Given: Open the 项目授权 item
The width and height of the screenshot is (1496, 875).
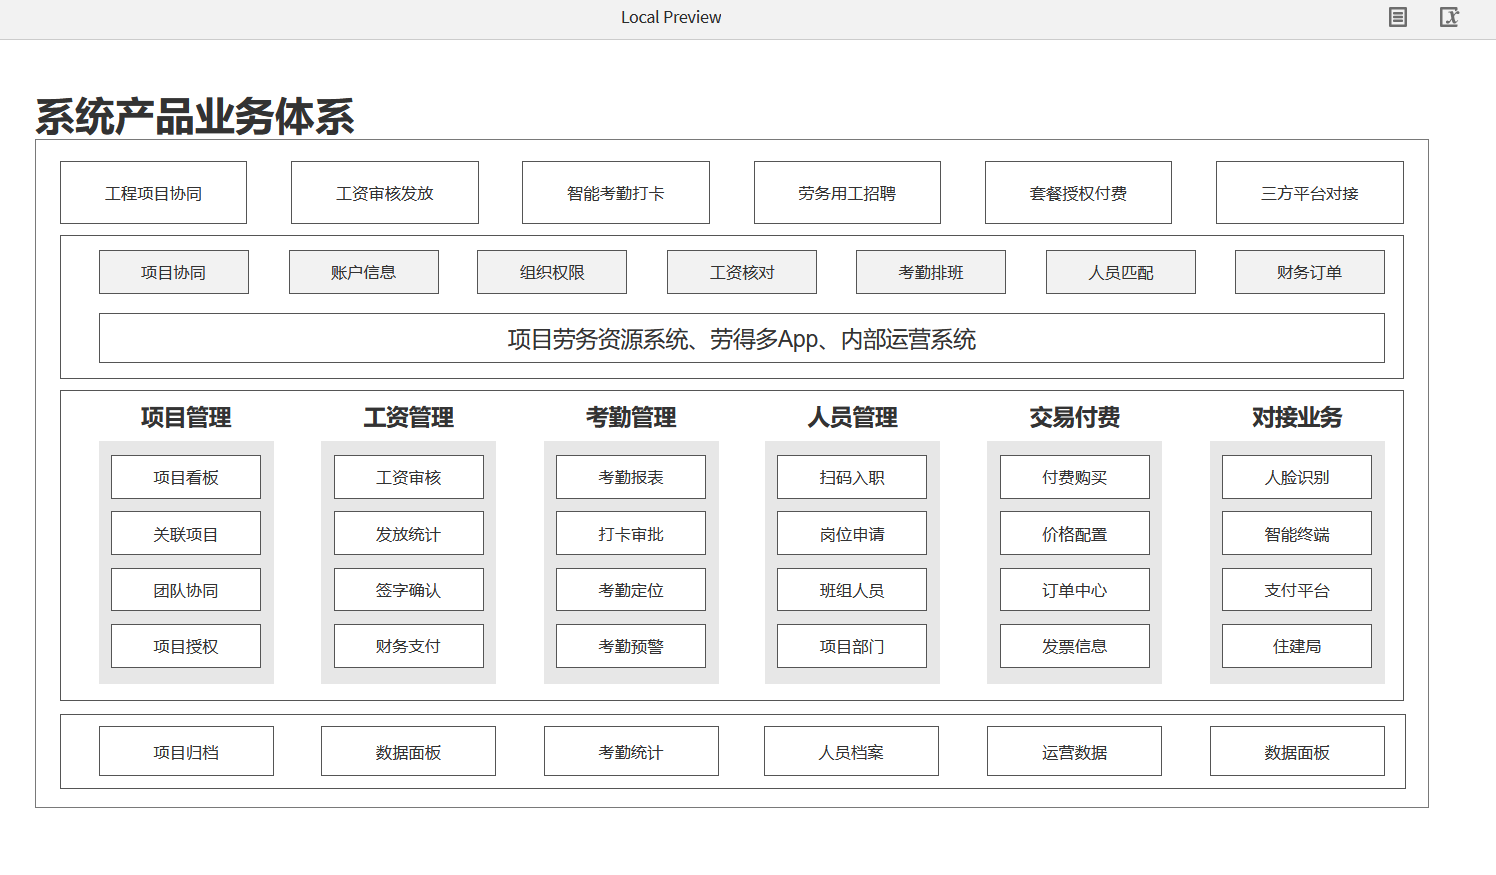Looking at the screenshot, I should (186, 646).
